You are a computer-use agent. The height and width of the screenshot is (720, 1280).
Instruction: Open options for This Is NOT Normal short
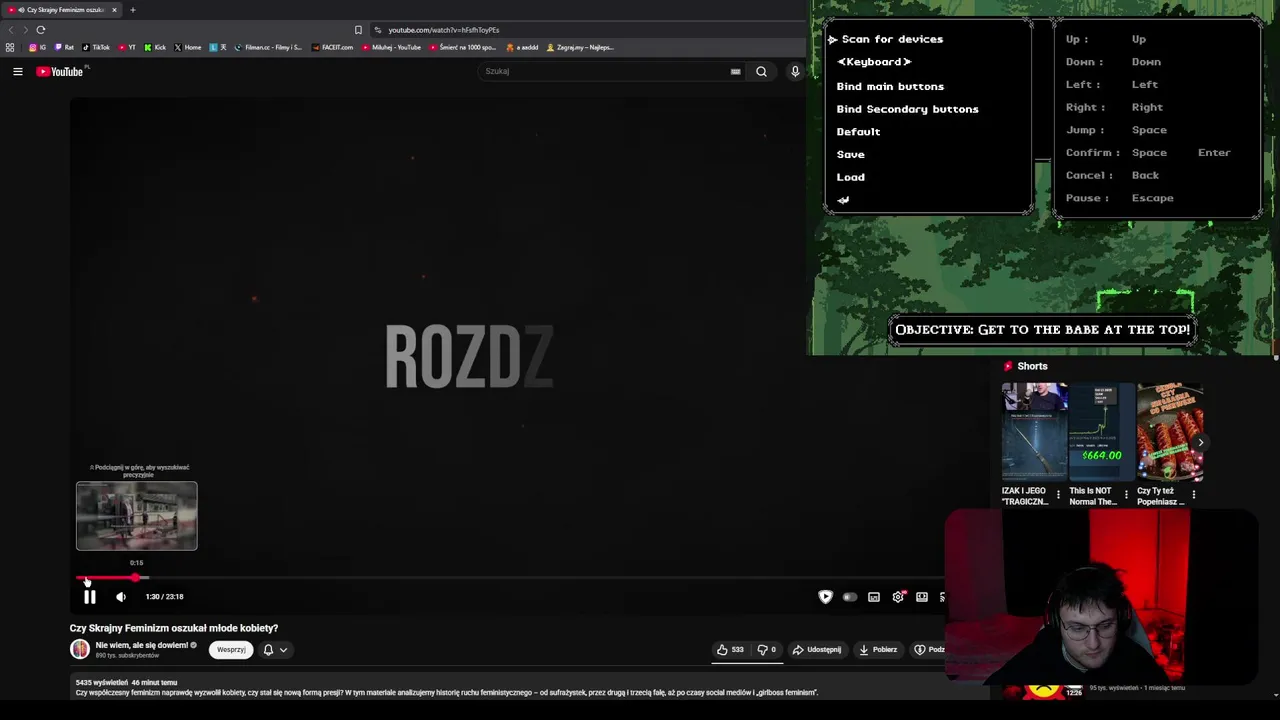click(x=1126, y=495)
